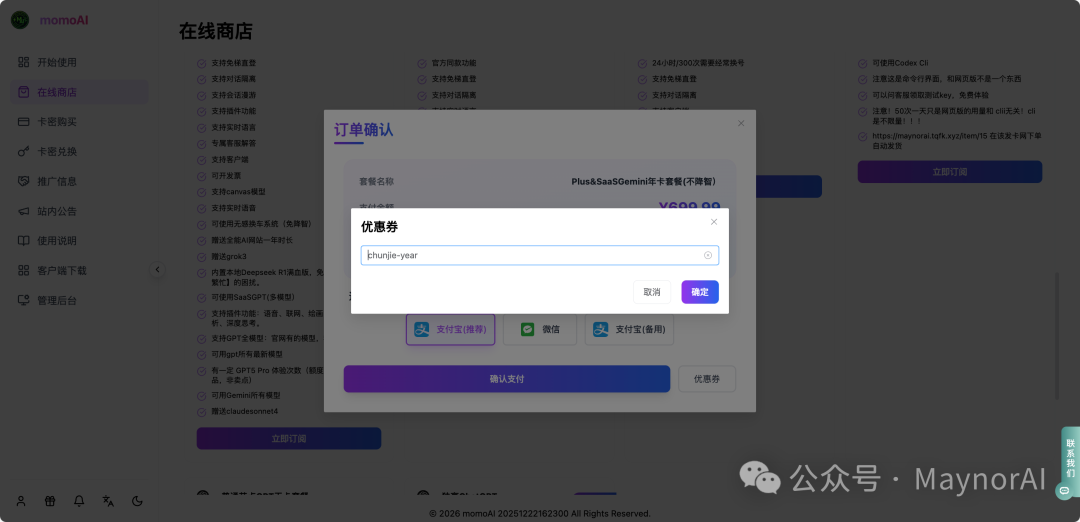This screenshot has width=1080, height=522.
Task: Click the 可使用Codex Cli feature line
Action: [900, 63]
